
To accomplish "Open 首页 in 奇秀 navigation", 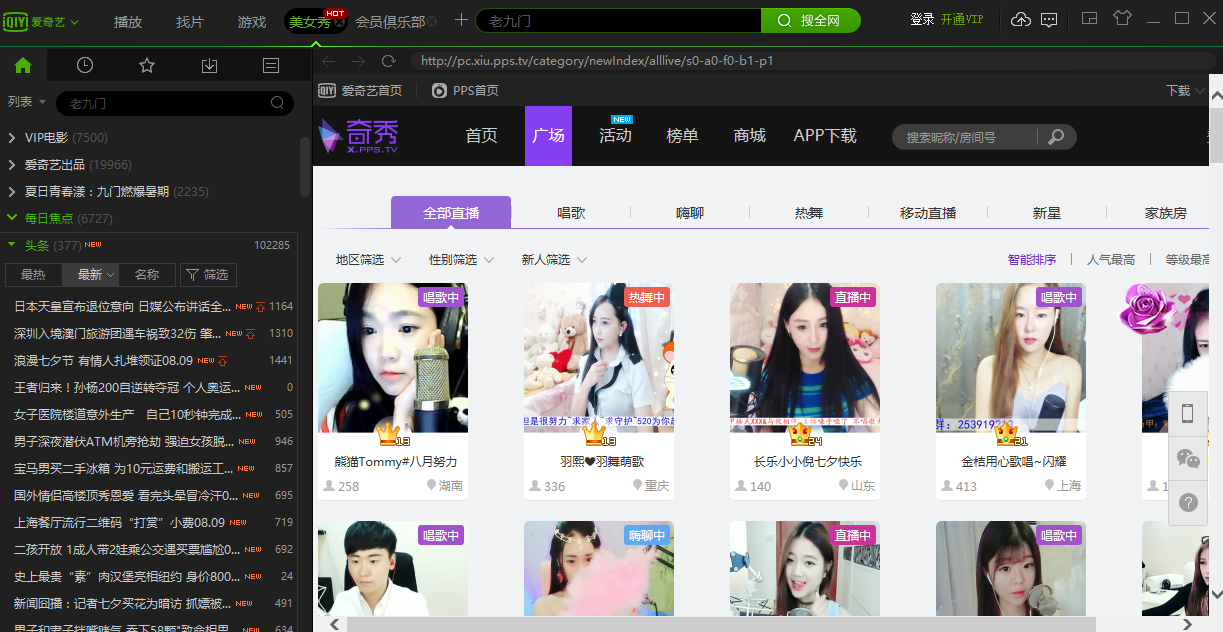I will click(481, 136).
